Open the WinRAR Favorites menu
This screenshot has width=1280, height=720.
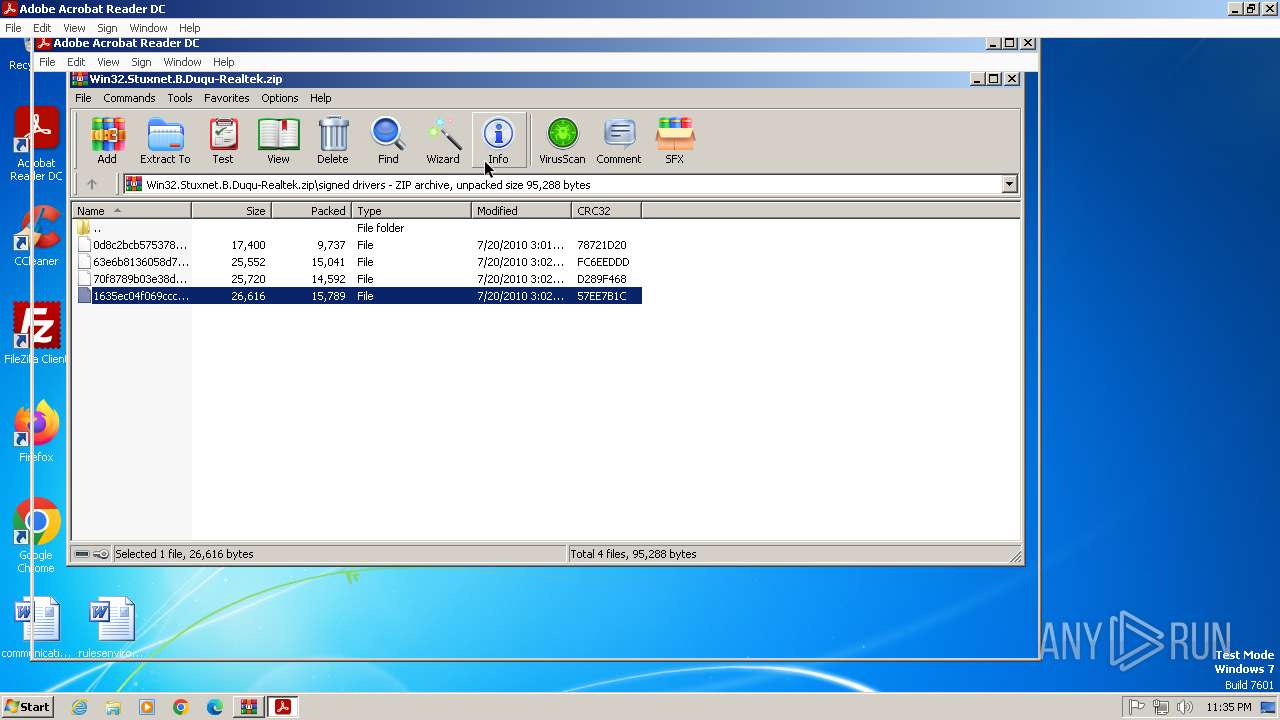click(227, 98)
